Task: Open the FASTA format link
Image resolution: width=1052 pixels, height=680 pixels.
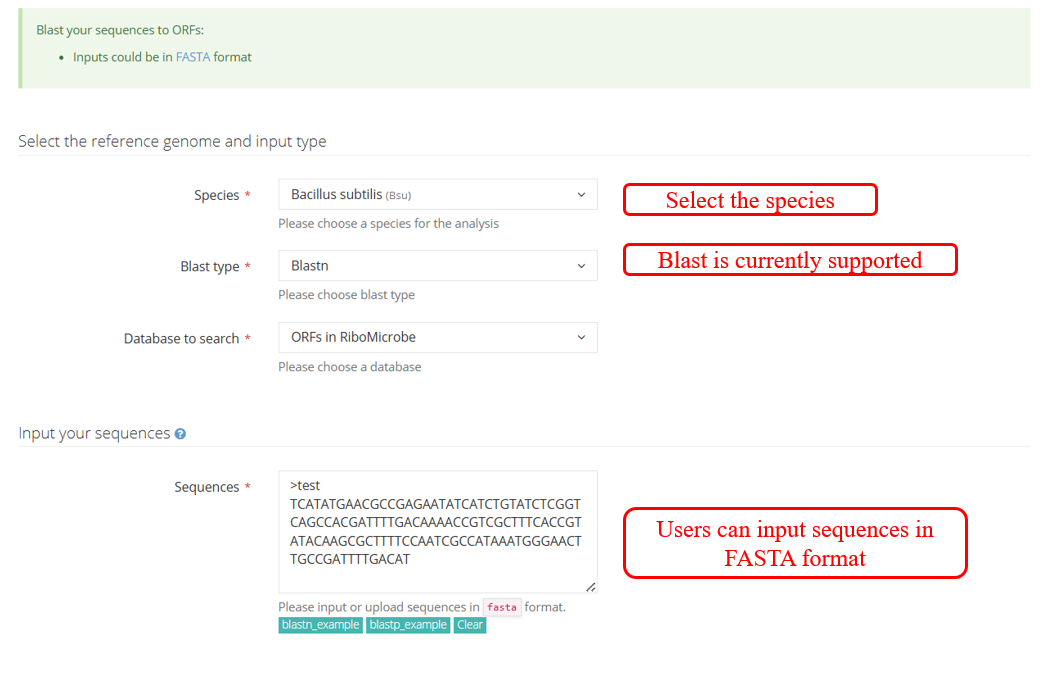Action: [x=193, y=57]
